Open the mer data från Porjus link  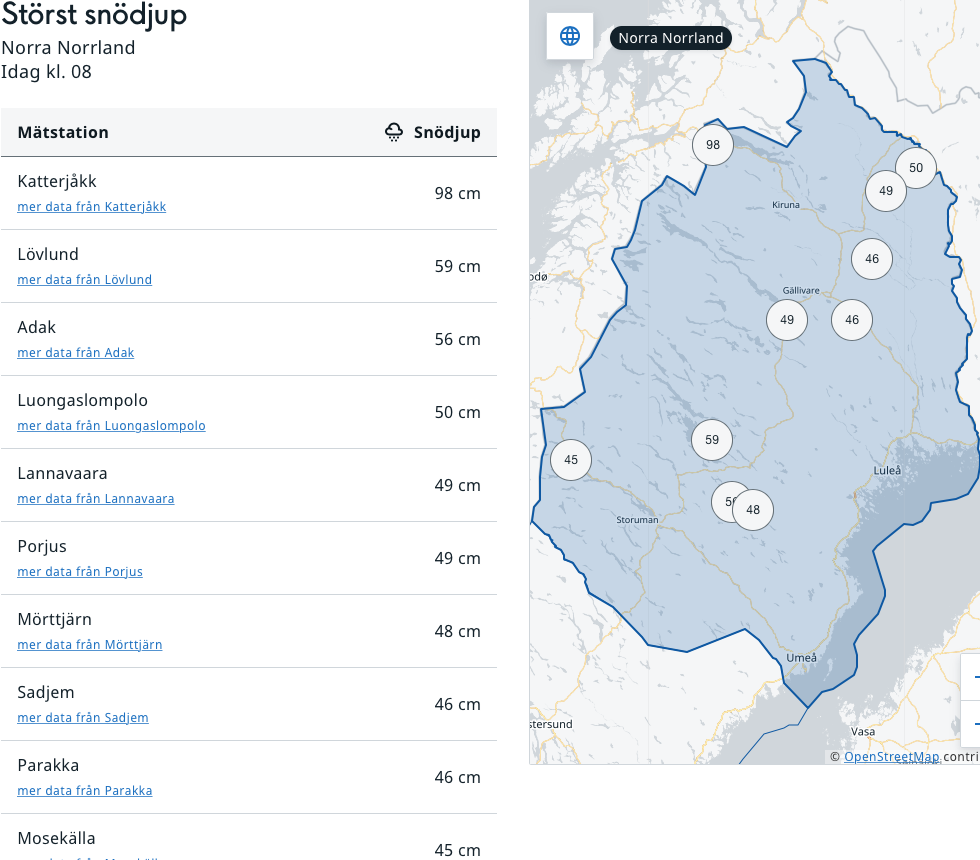(x=80, y=572)
